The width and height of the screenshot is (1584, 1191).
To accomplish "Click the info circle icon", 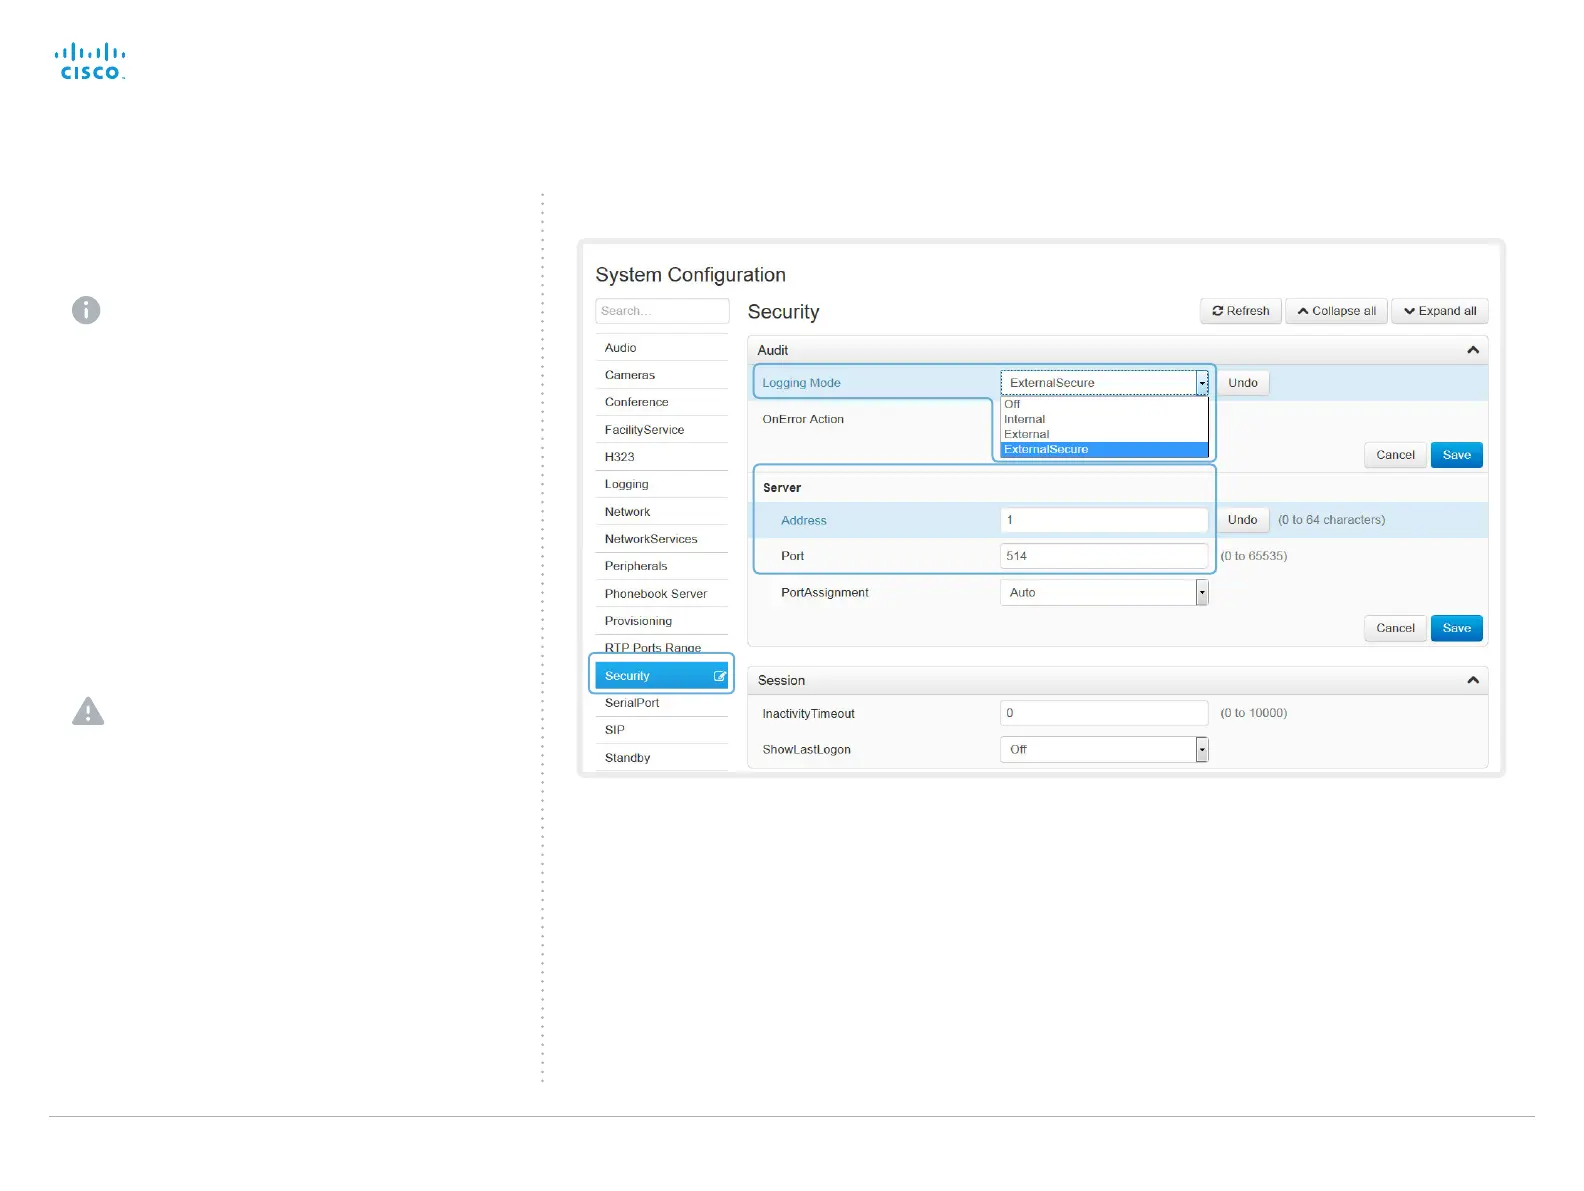I will pyautogui.click(x=86, y=310).
